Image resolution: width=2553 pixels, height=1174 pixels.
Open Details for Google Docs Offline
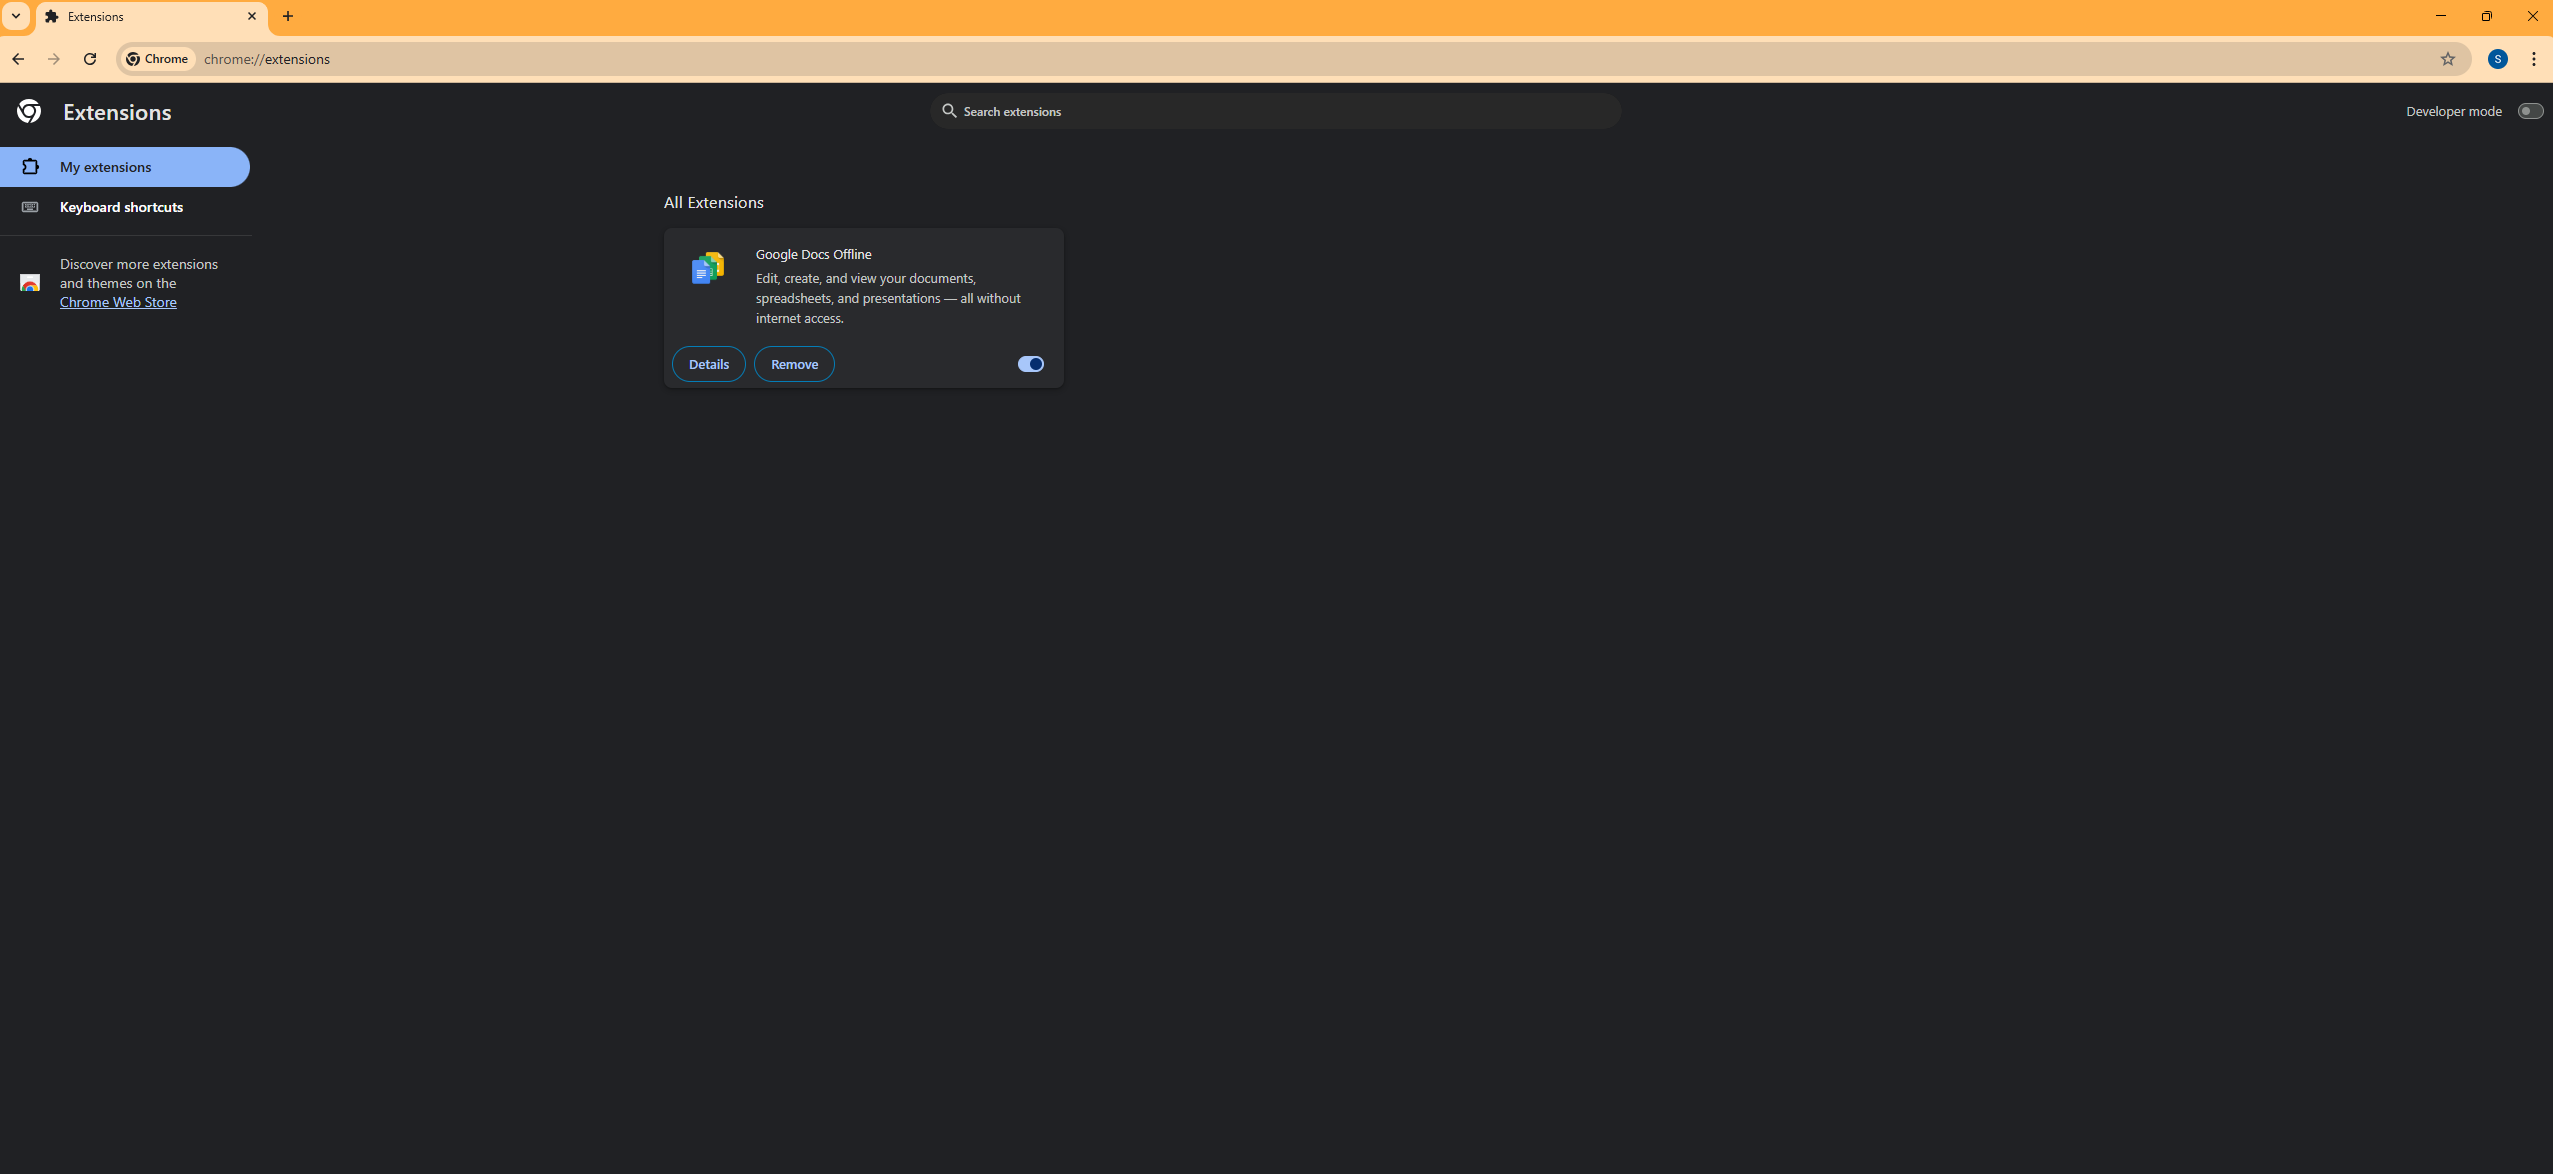pyautogui.click(x=708, y=364)
